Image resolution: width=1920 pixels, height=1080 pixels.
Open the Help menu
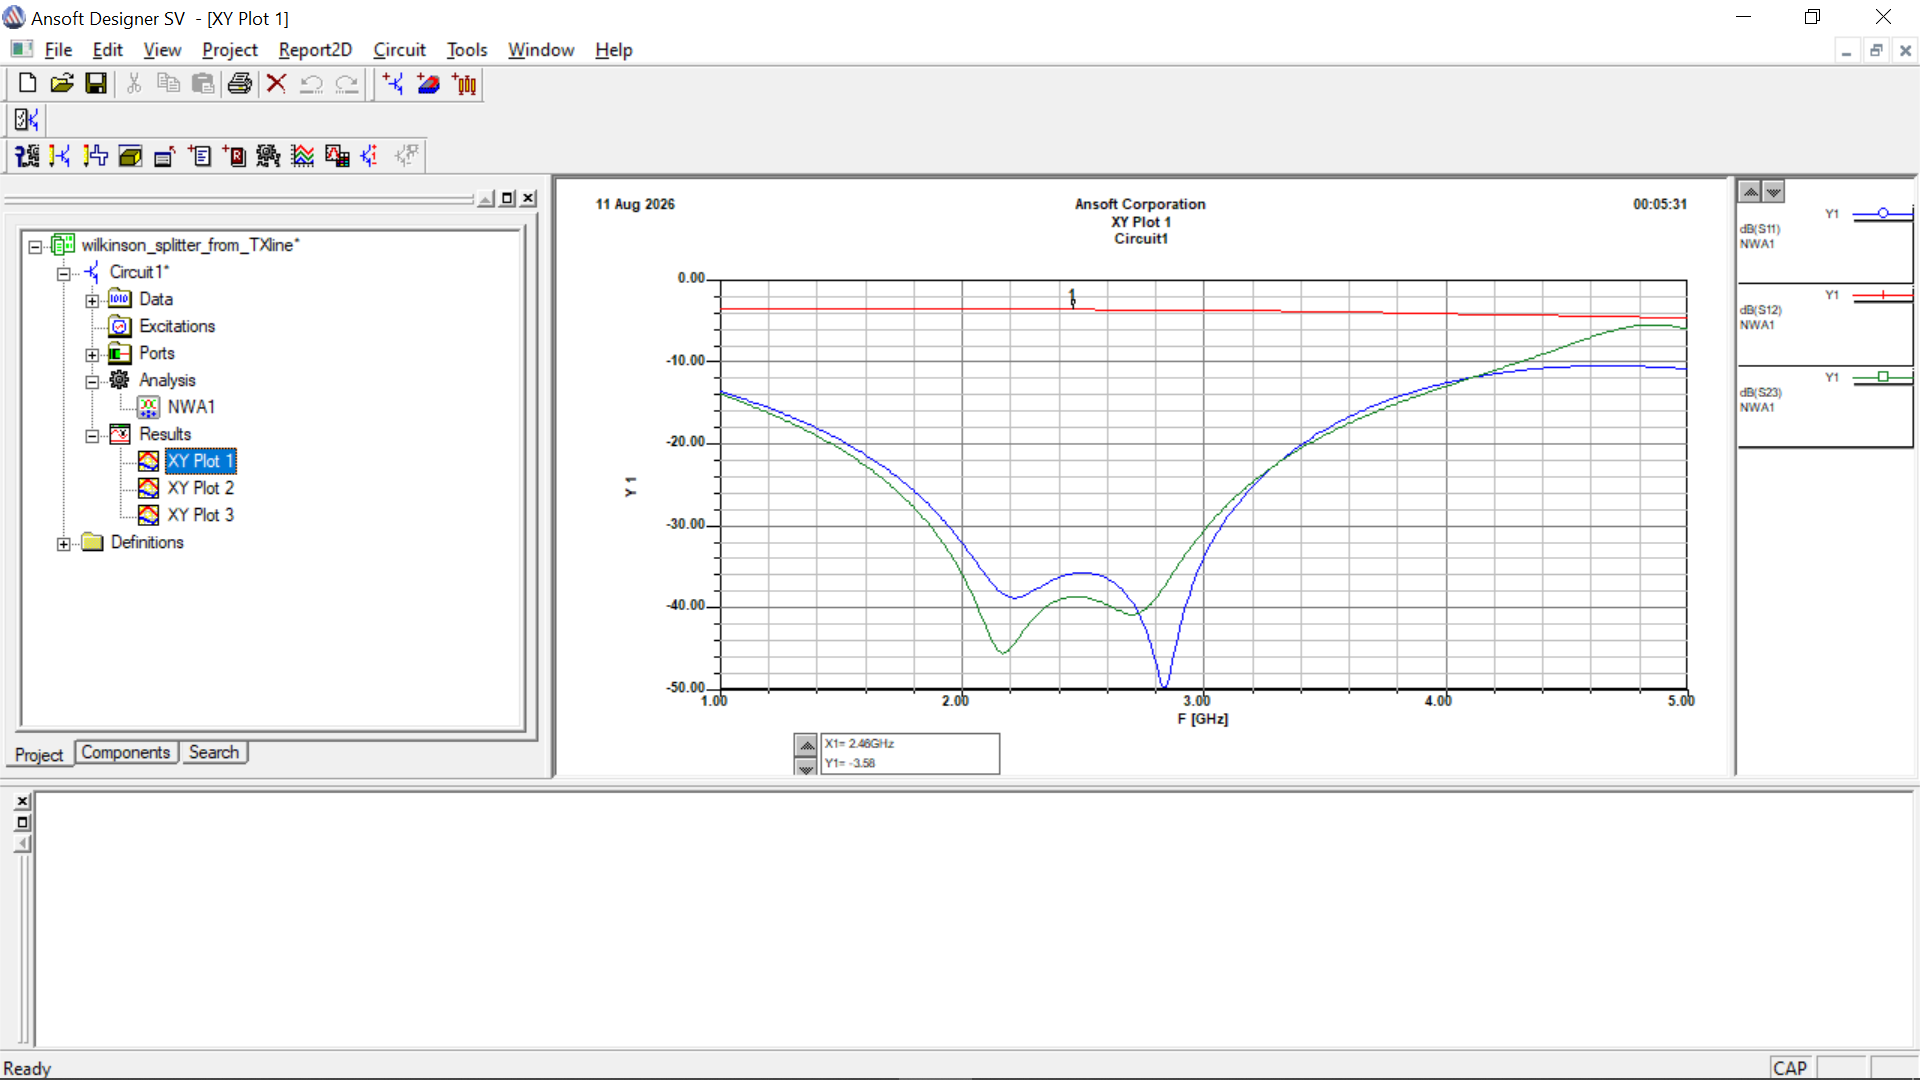614,50
